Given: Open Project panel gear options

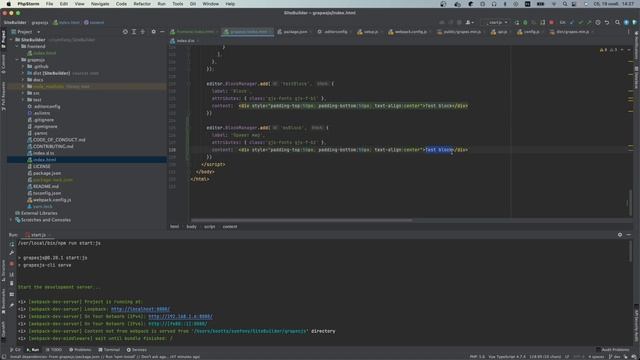Looking at the screenshot, I should click(153, 32).
